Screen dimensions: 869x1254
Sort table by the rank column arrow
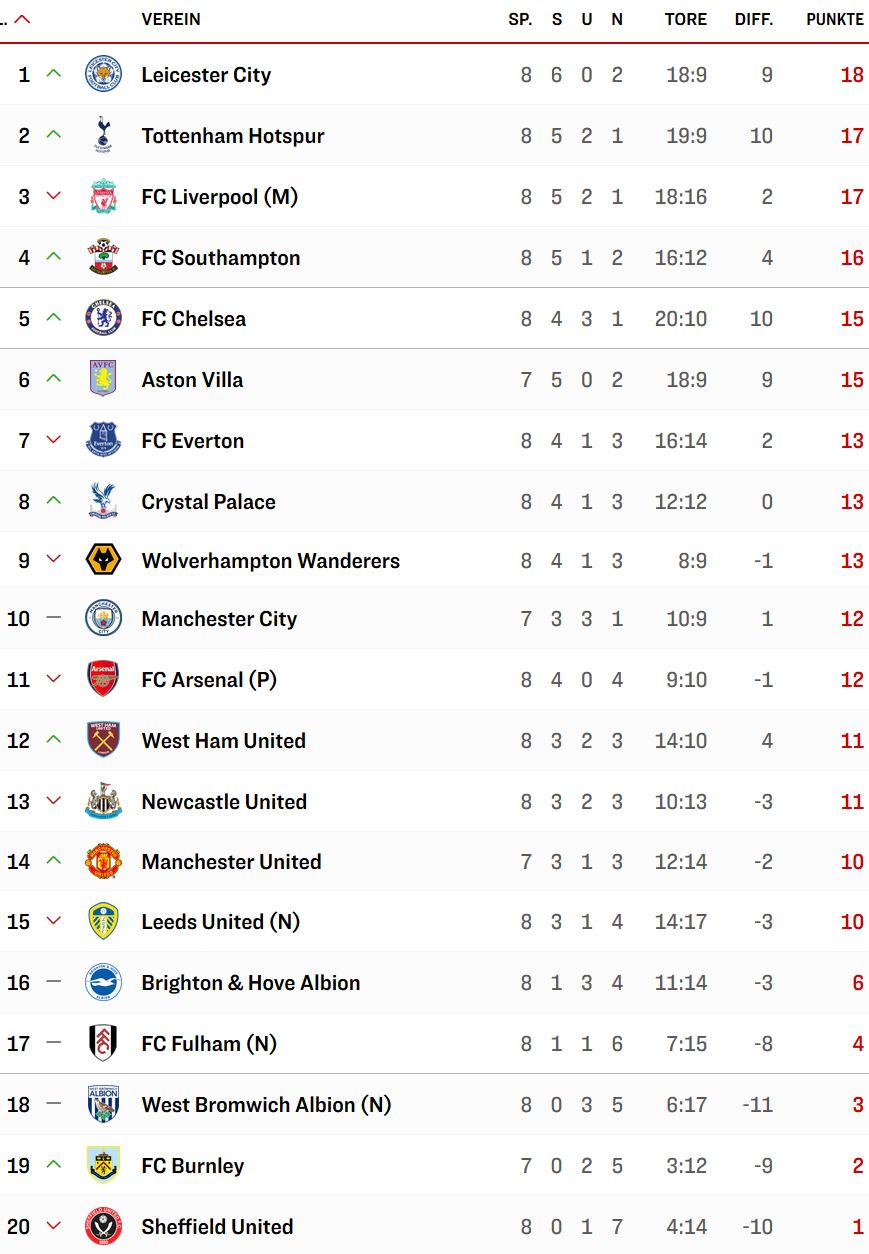click(21, 19)
